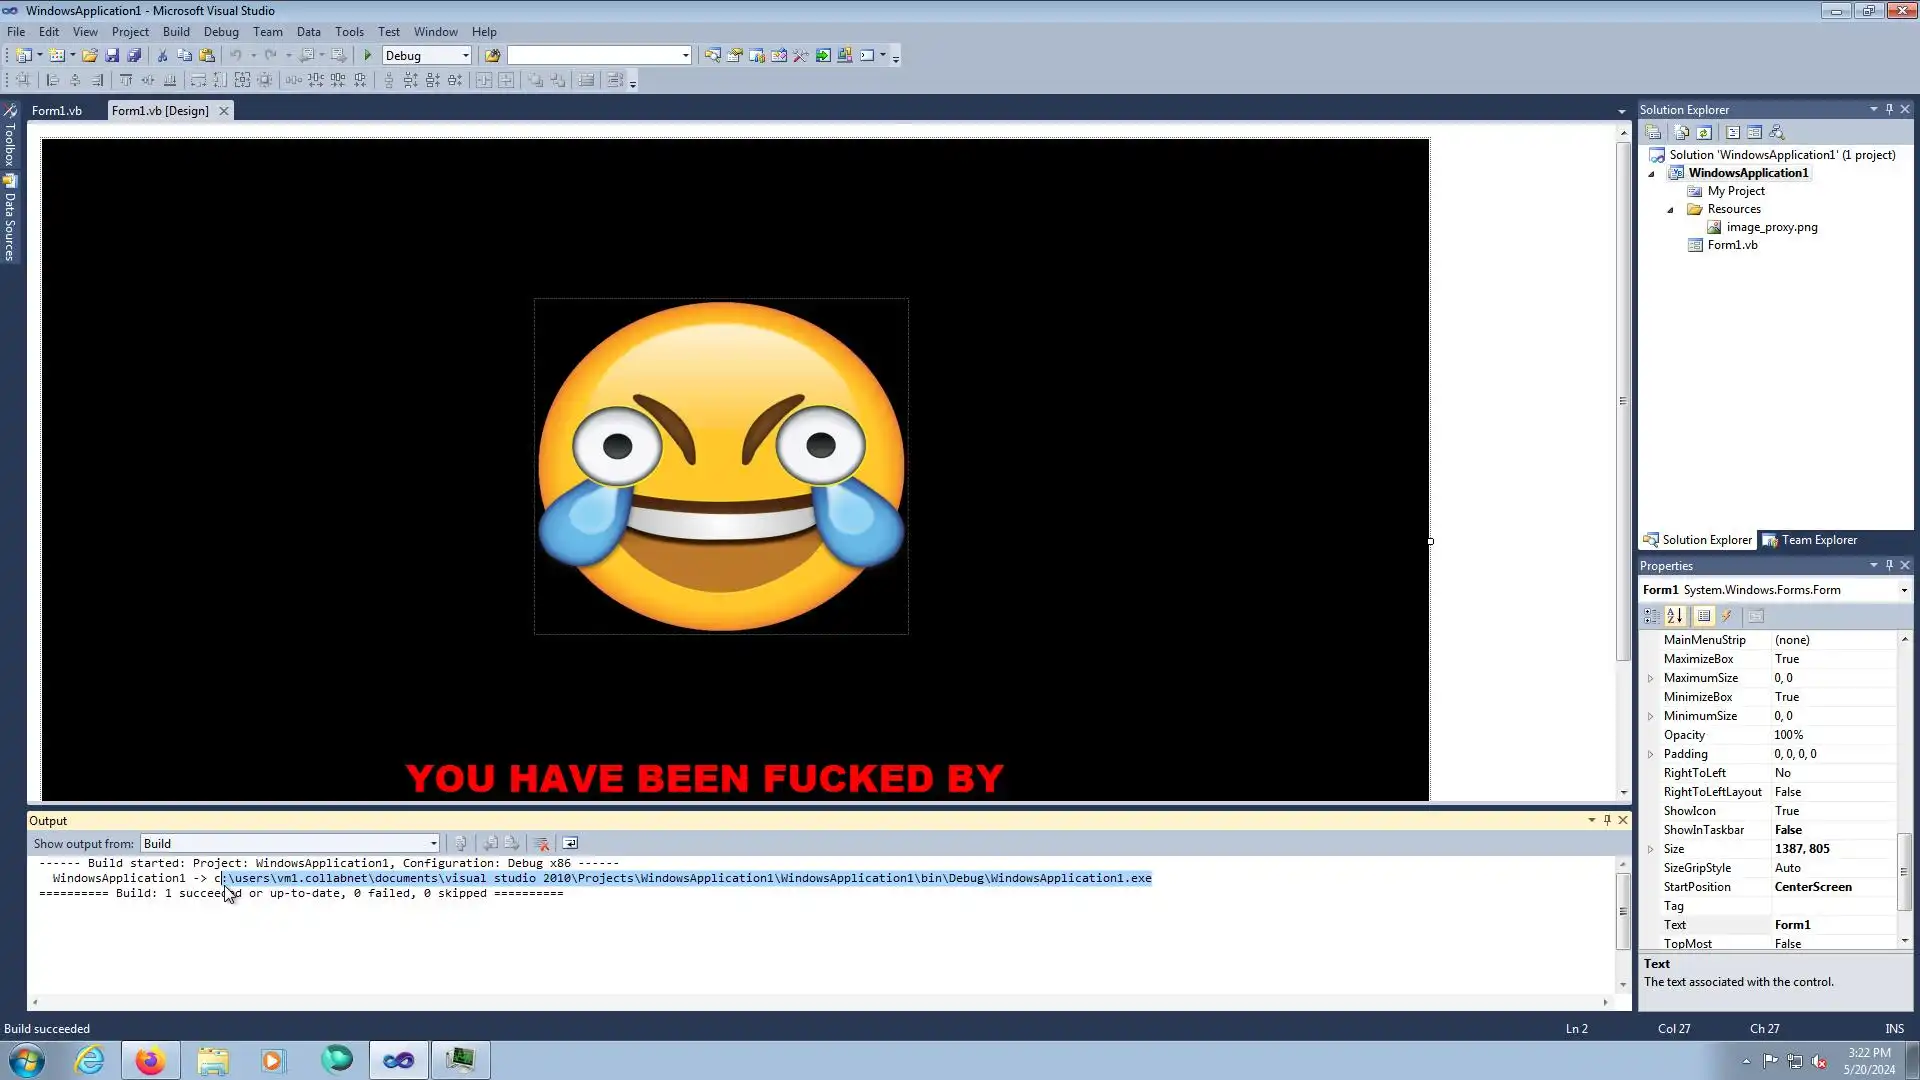Collapse the Resources folder node
Viewport: 1920px width, 1080px height.
[1670, 210]
